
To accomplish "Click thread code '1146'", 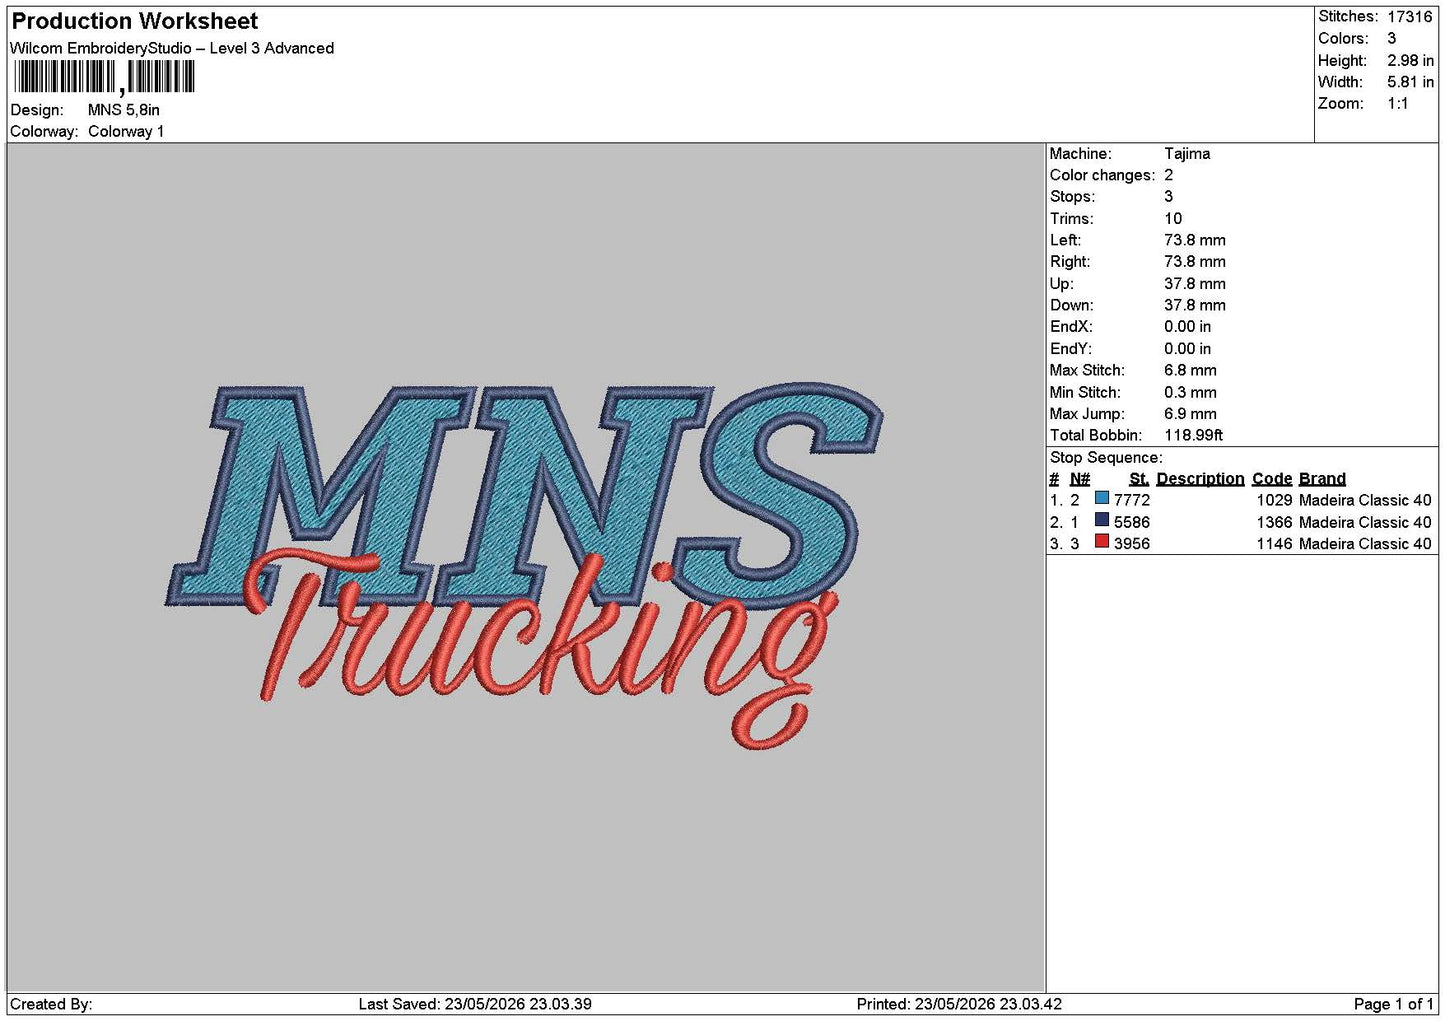I will pos(1275,544).
